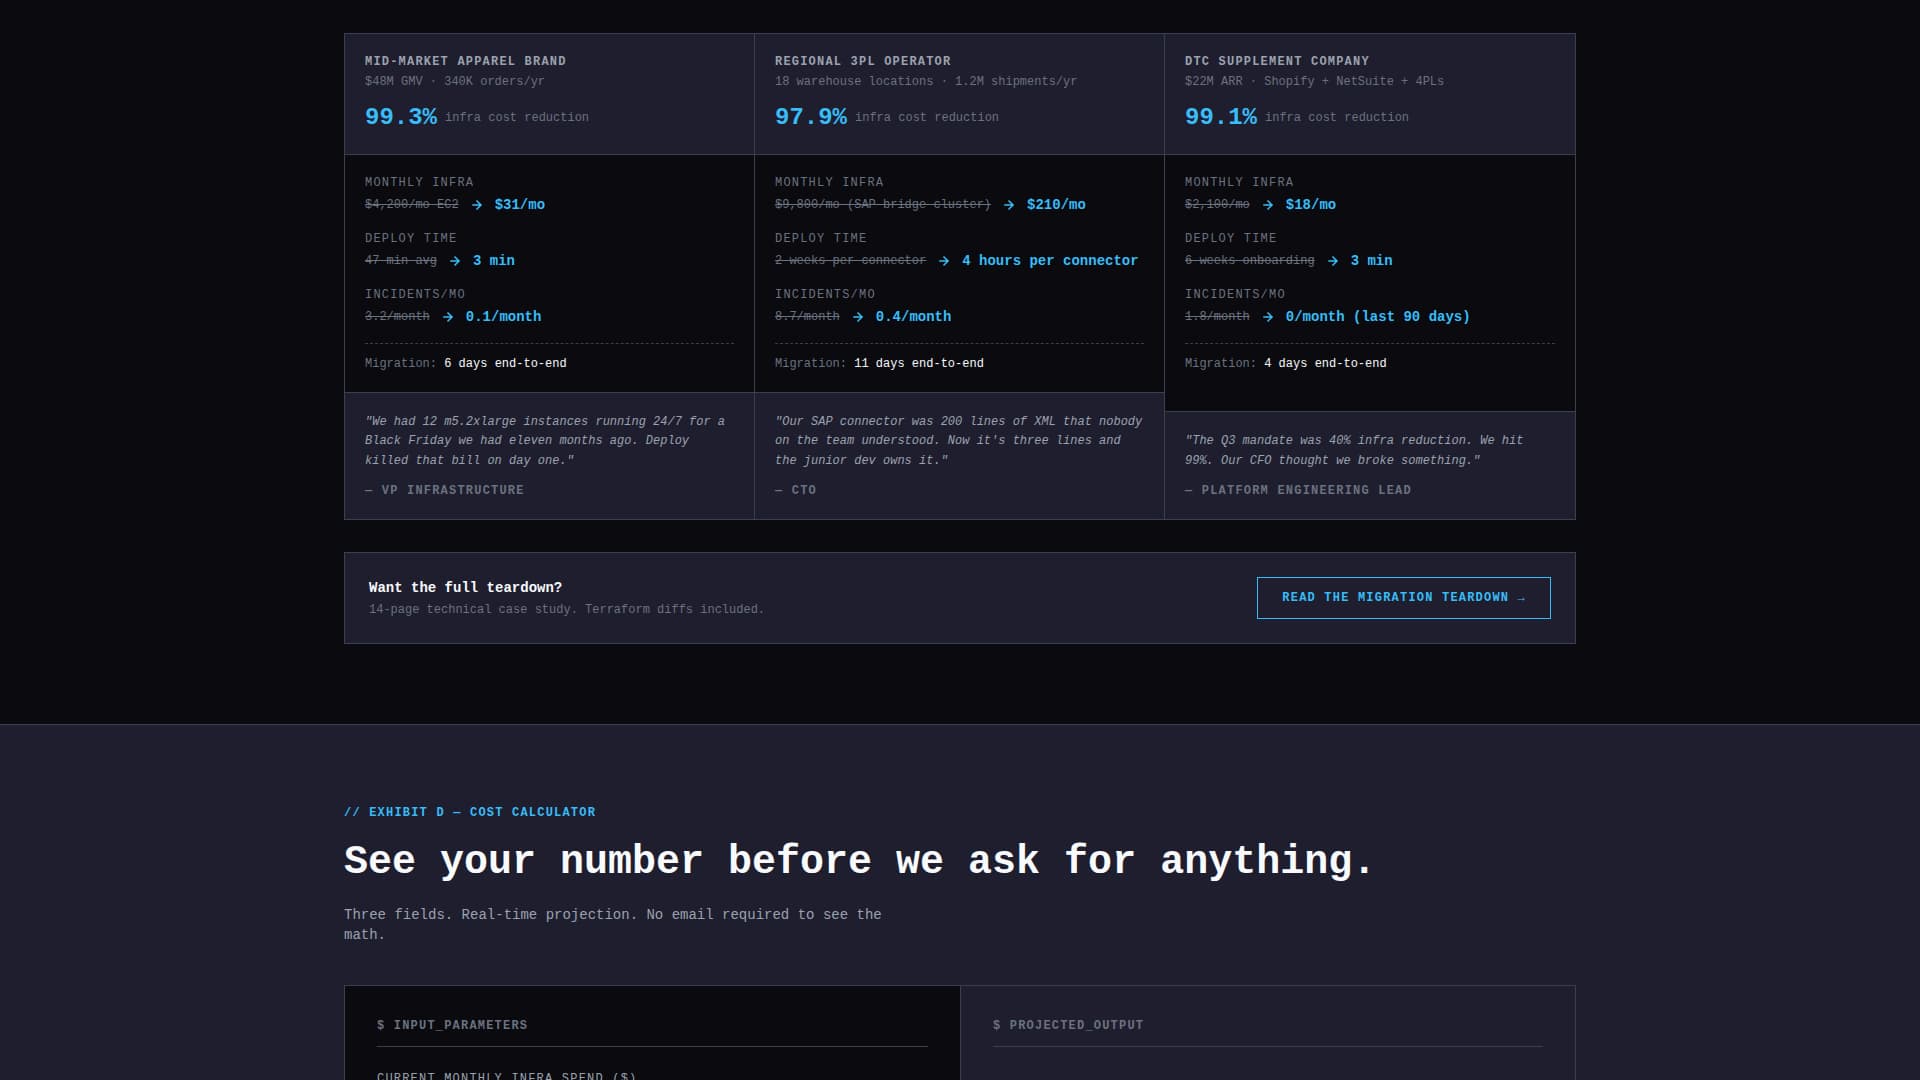
Task: Click the VP Infrastructure attribution
Action: (445, 491)
